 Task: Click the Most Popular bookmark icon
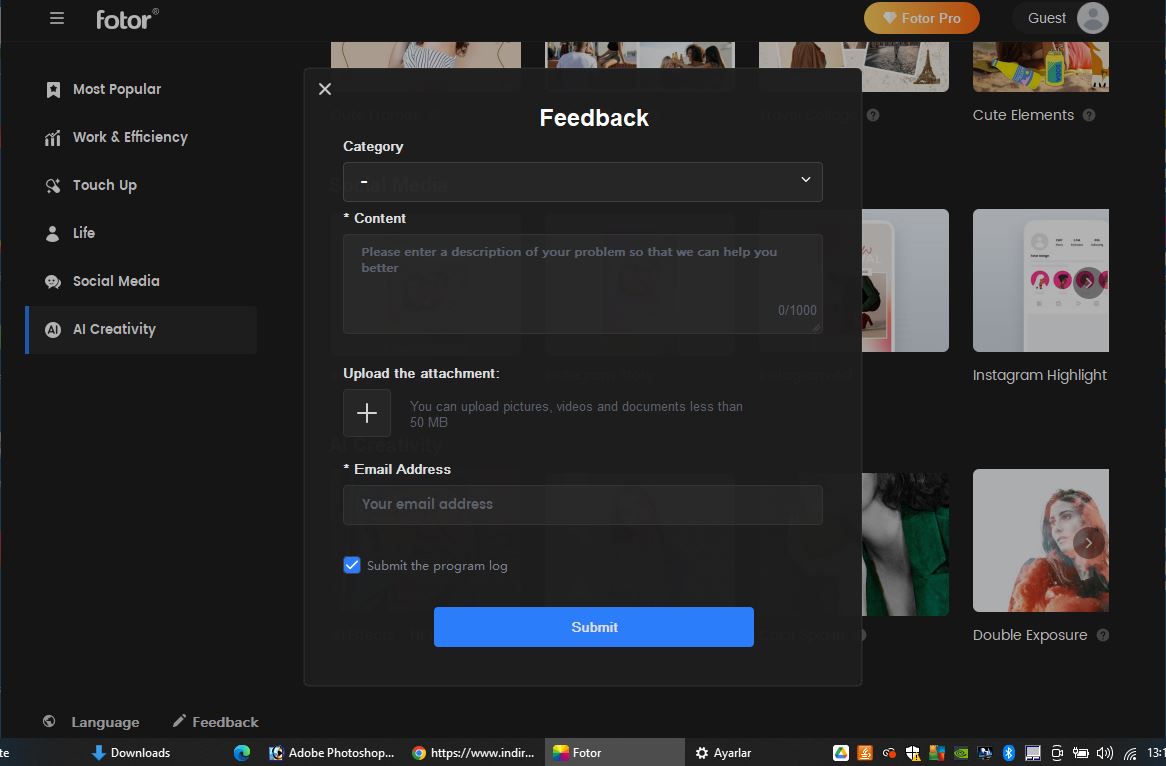pos(53,90)
